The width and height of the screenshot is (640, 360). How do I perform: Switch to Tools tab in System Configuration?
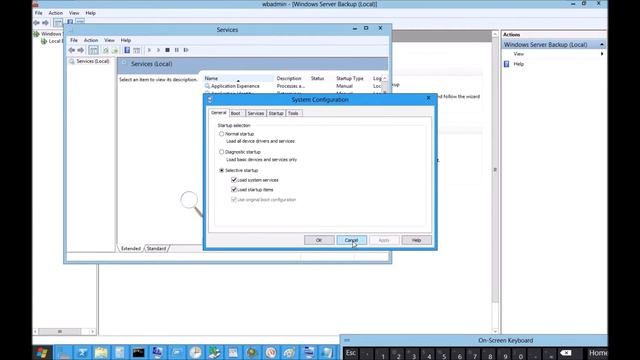coord(293,113)
